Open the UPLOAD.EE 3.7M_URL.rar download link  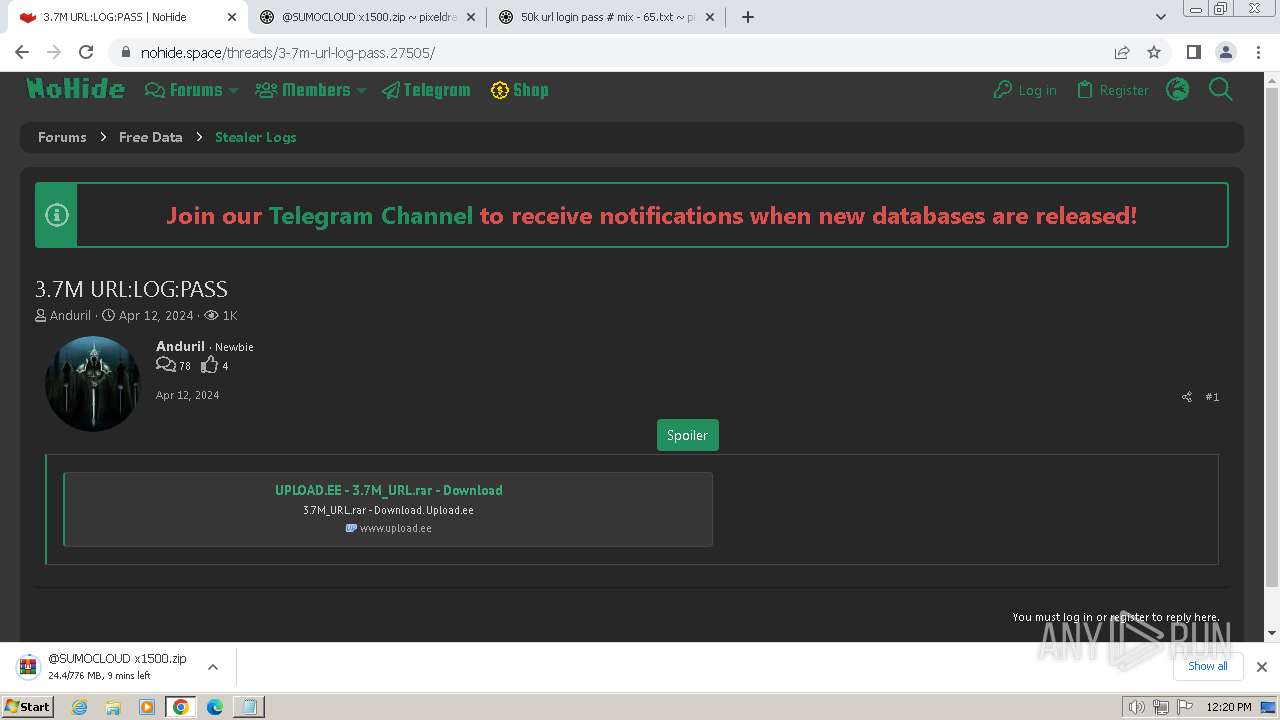pos(389,490)
